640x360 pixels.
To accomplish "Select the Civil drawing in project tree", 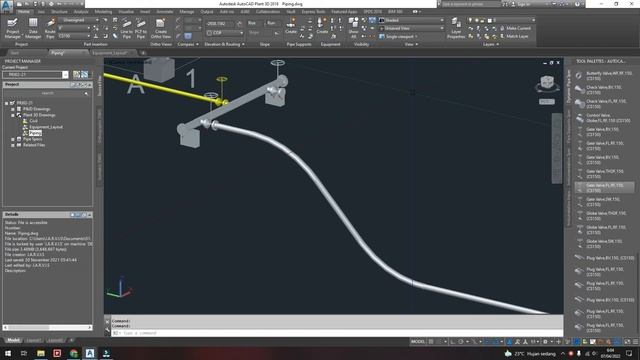I will tap(33, 121).
